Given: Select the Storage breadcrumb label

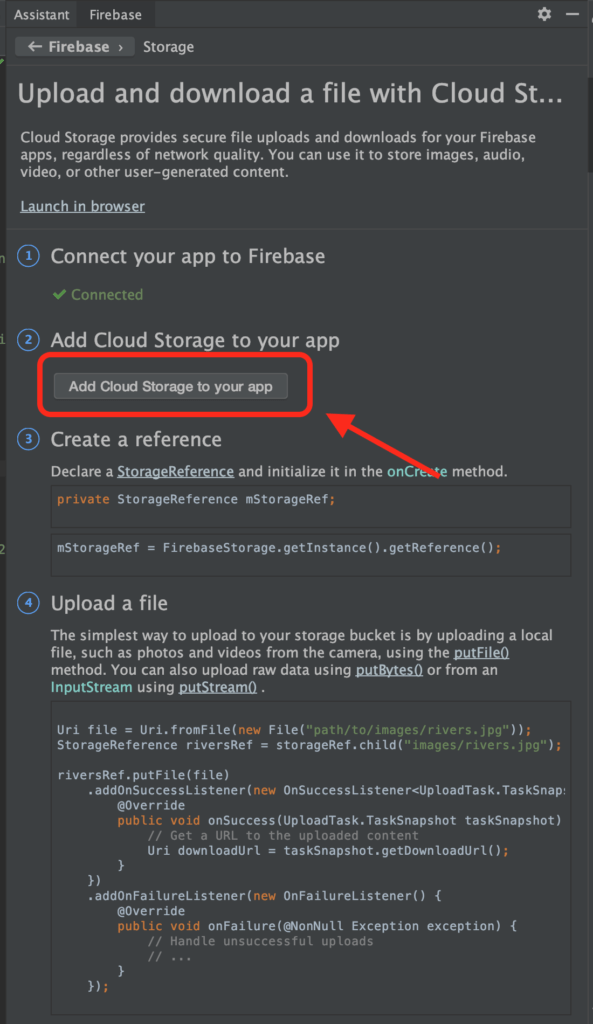Looking at the screenshot, I should point(168,46).
